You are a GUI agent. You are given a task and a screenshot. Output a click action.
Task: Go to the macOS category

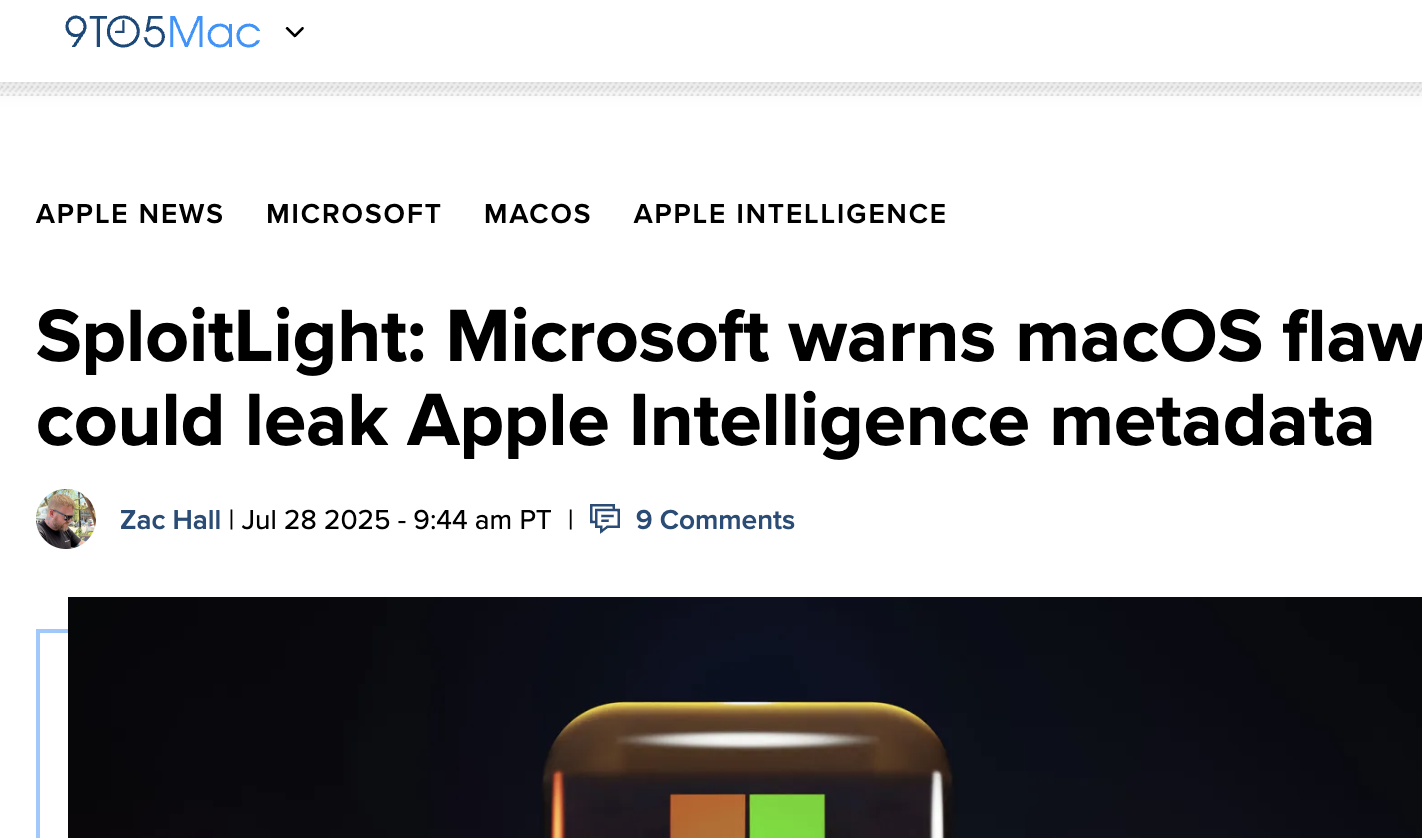pyautogui.click(x=538, y=214)
